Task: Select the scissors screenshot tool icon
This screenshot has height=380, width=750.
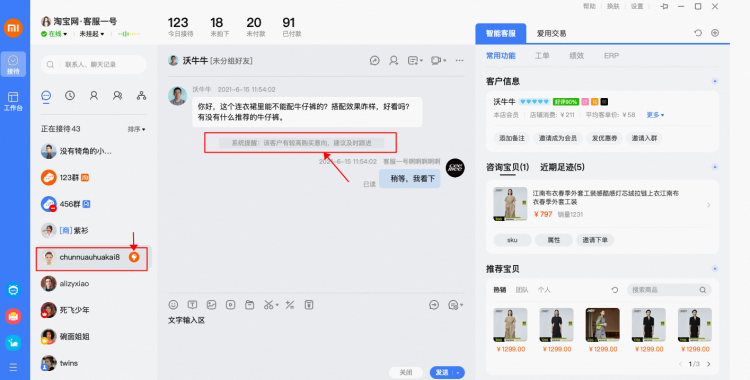Action: coord(270,304)
